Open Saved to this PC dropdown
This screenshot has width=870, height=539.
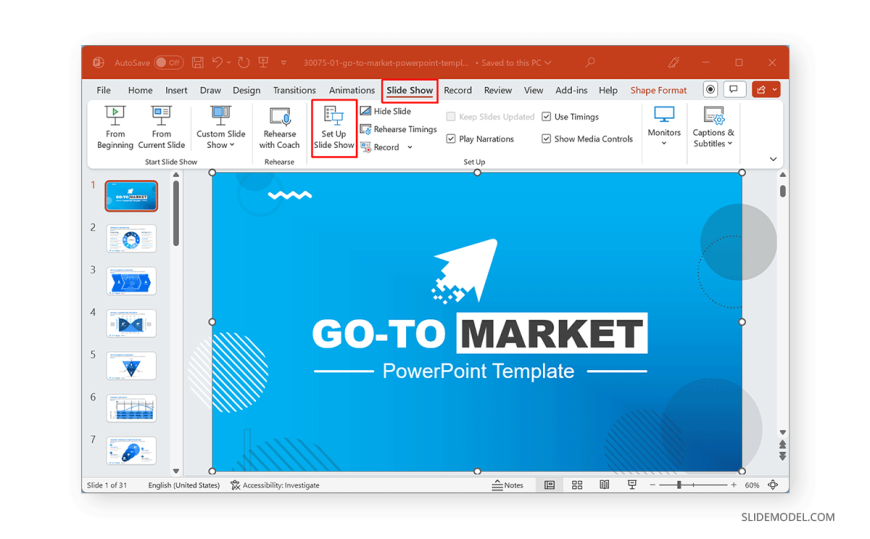(517, 63)
